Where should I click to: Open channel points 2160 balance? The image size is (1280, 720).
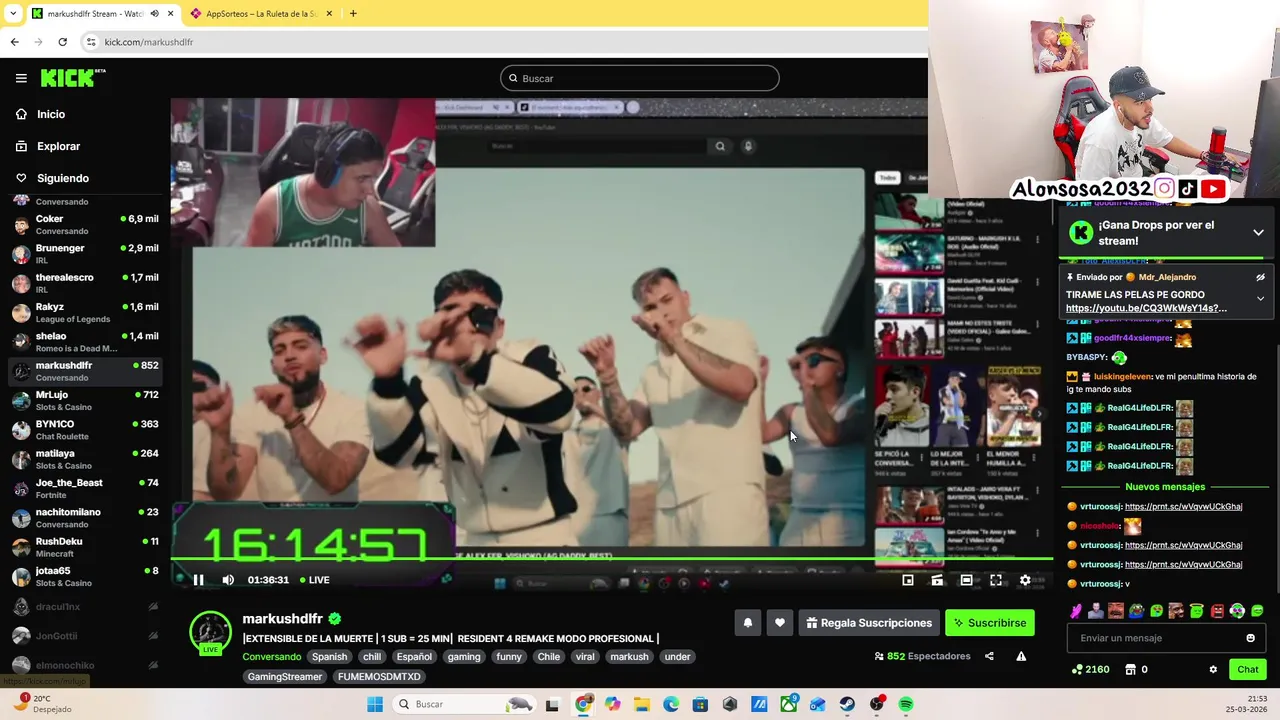pyautogui.click(x=1090, y=669)
